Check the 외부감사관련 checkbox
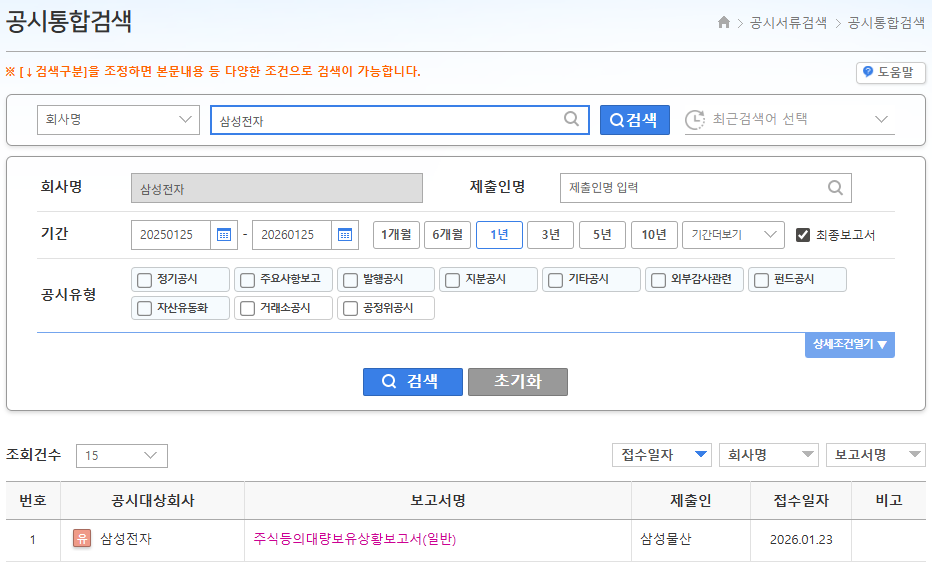The height and width of the screenshot is (562, 932). [659, 280]
